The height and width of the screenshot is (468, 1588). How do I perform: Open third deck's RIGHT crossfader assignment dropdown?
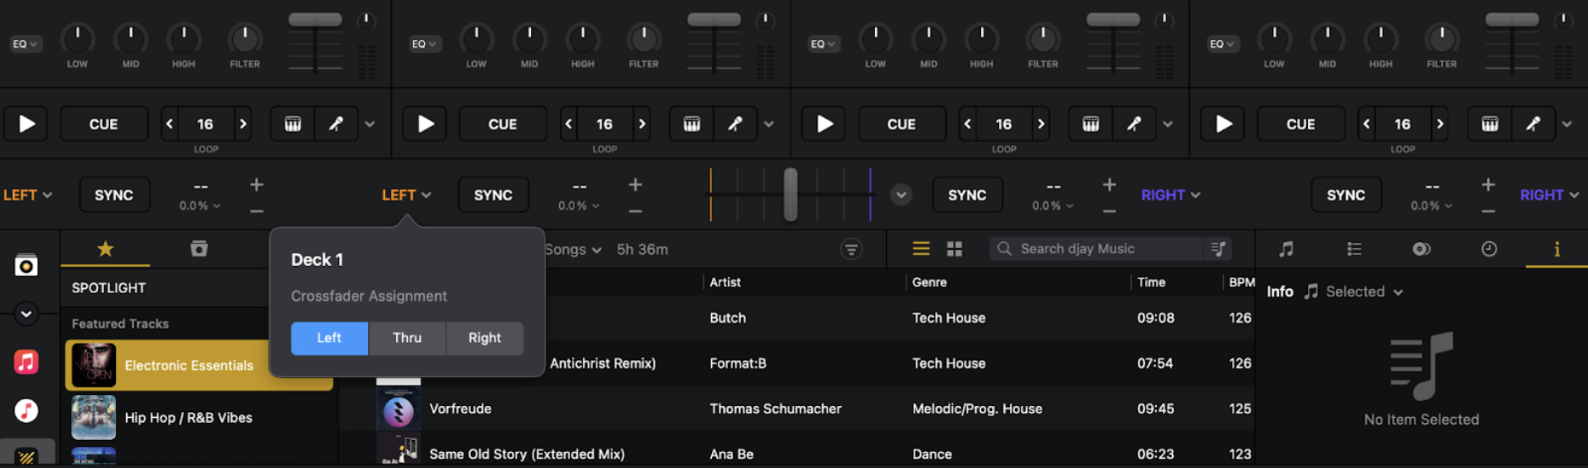pyautogui.click(x=1171, y=195)
